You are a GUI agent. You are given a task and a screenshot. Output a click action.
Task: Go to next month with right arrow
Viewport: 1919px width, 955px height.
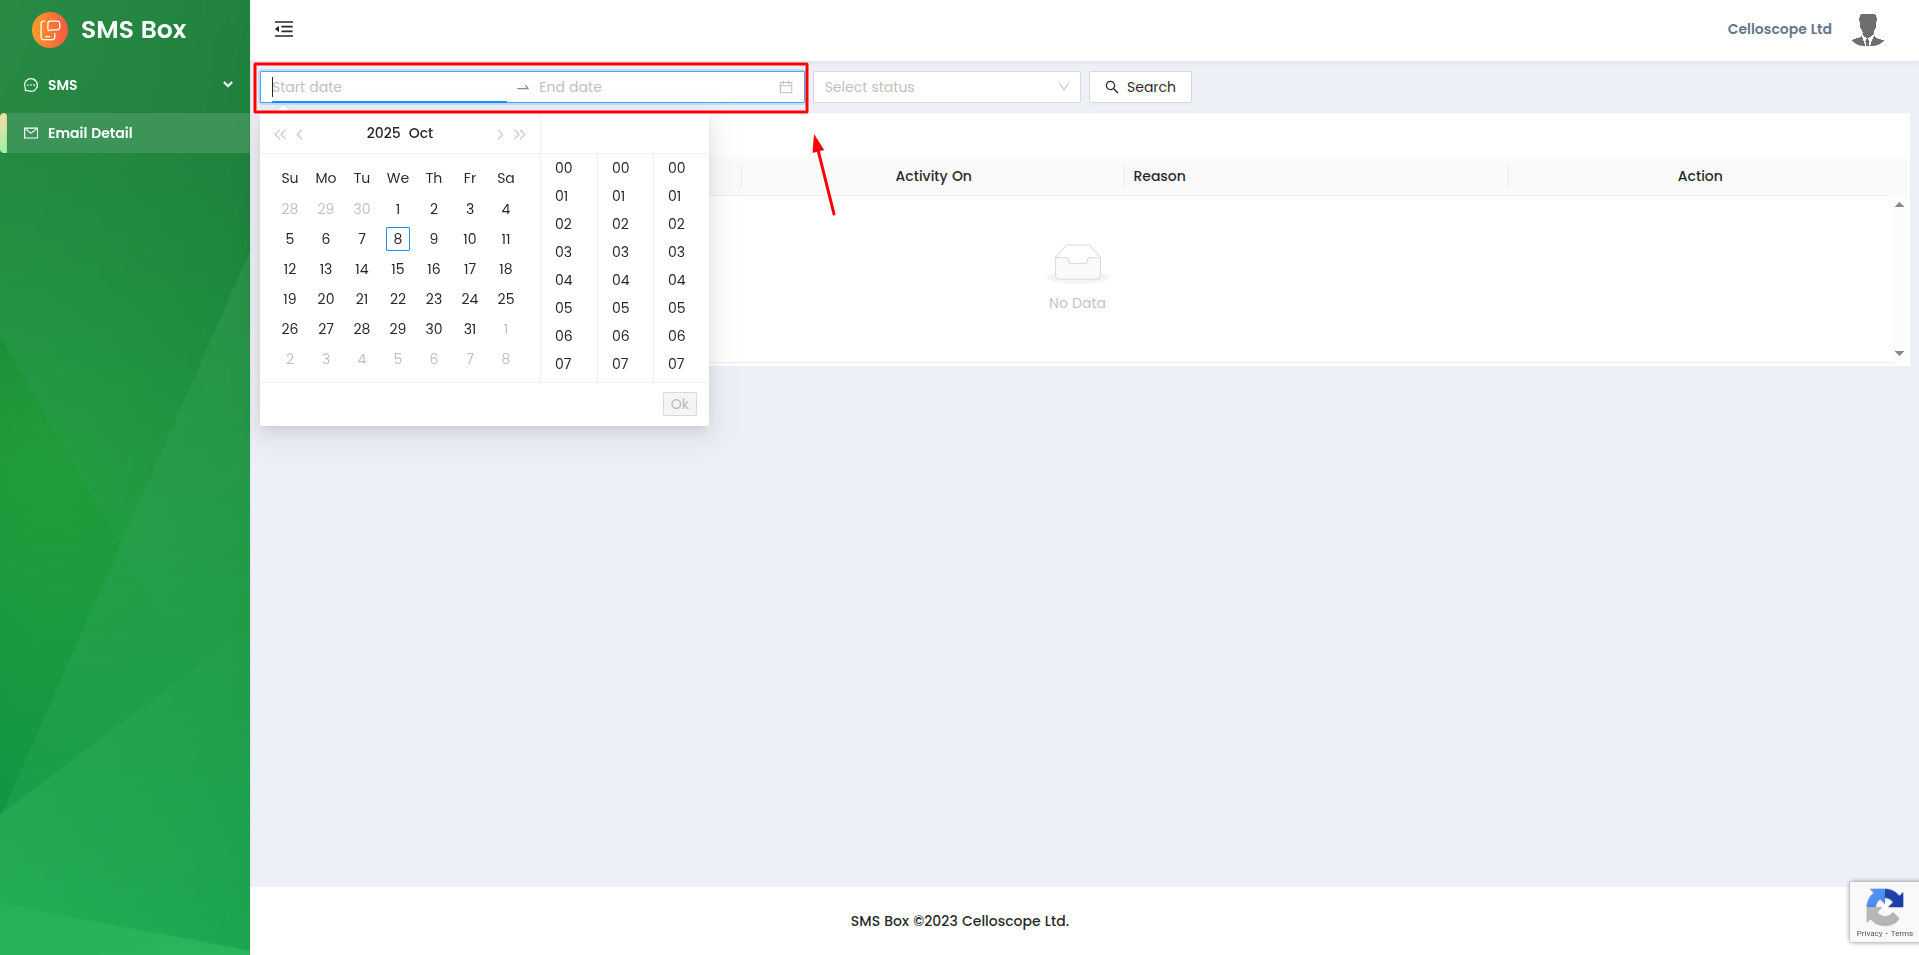click(500, 134)
